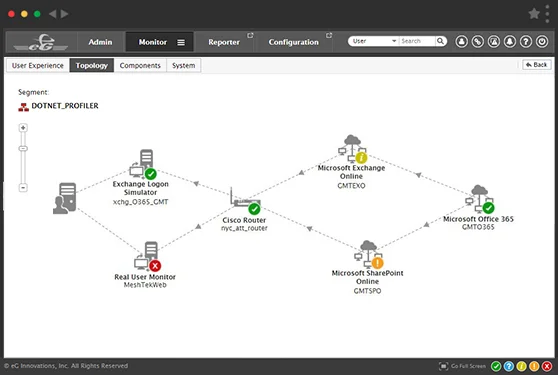This screenshot has height=375, width=558.
Task: Switch to the User Experience tab
Action: click(x=38, y=65)
